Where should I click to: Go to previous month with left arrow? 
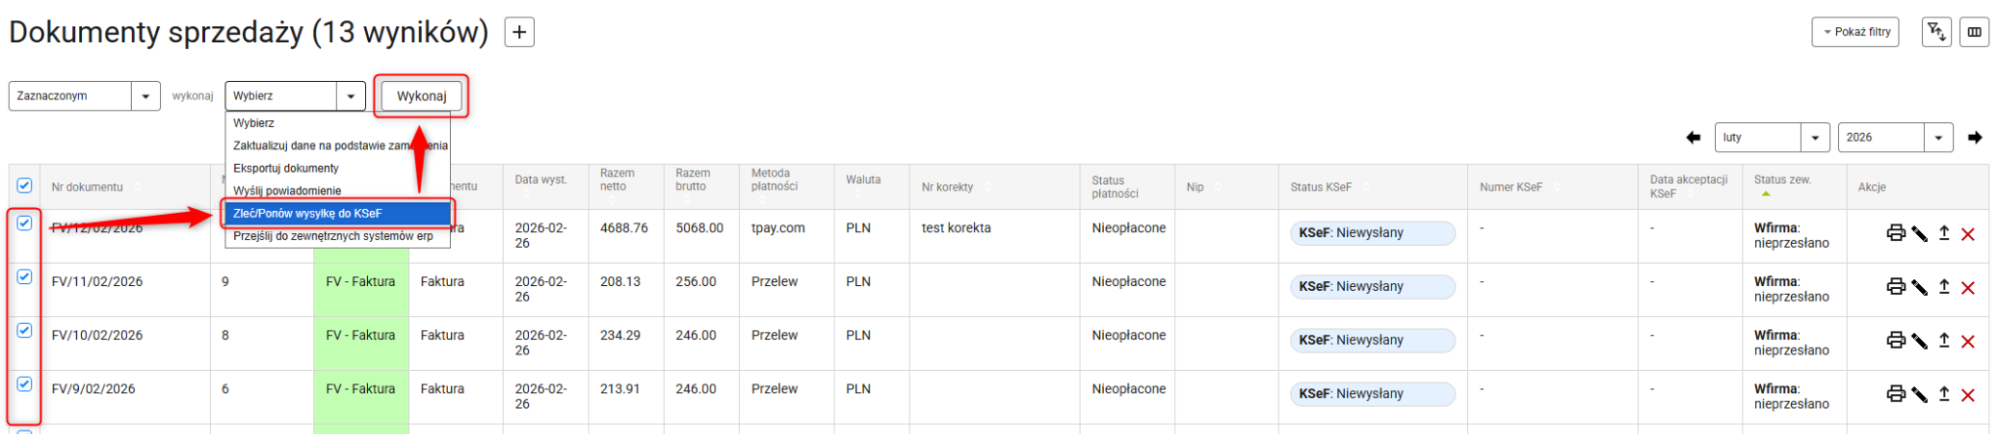(x=1693, y=138)
